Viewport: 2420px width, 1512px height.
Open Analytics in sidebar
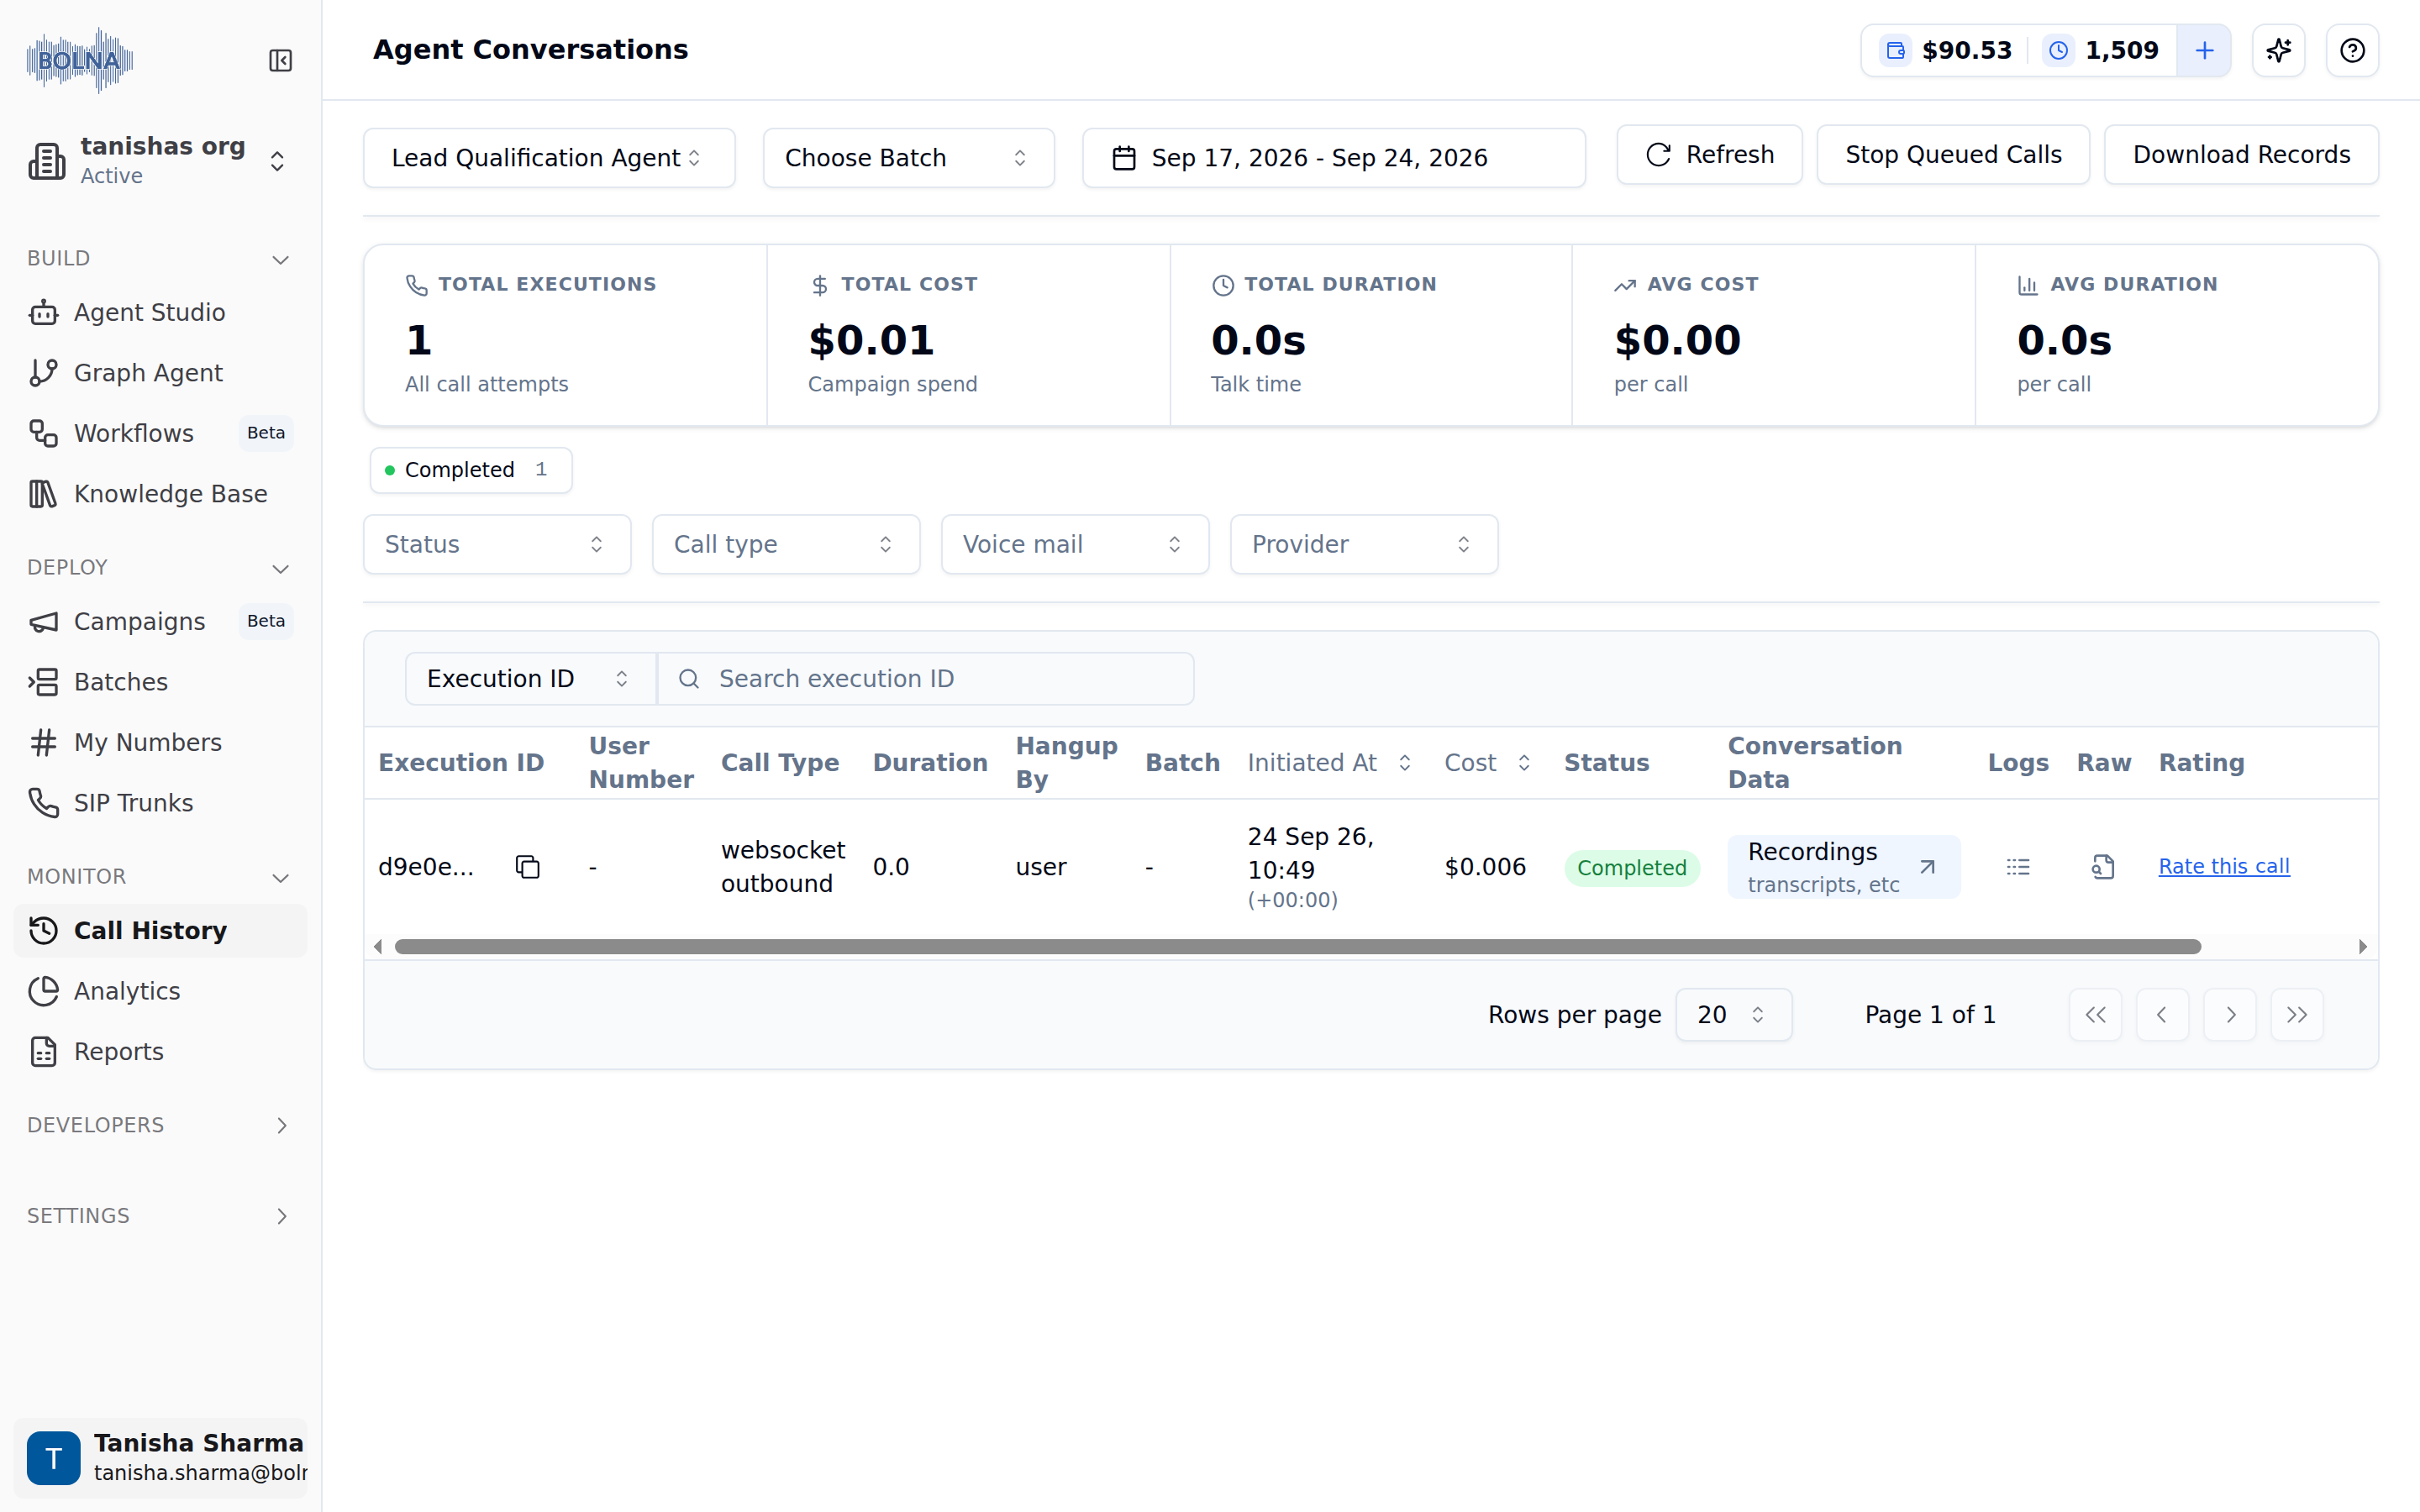click(x=160, y=991)
